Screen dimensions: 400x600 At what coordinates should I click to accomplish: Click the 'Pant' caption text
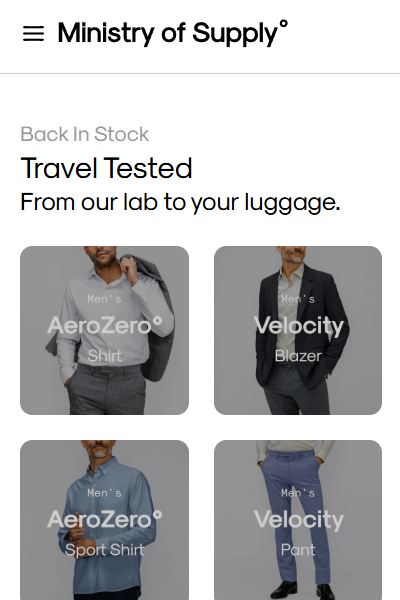[x=298, y=550]
